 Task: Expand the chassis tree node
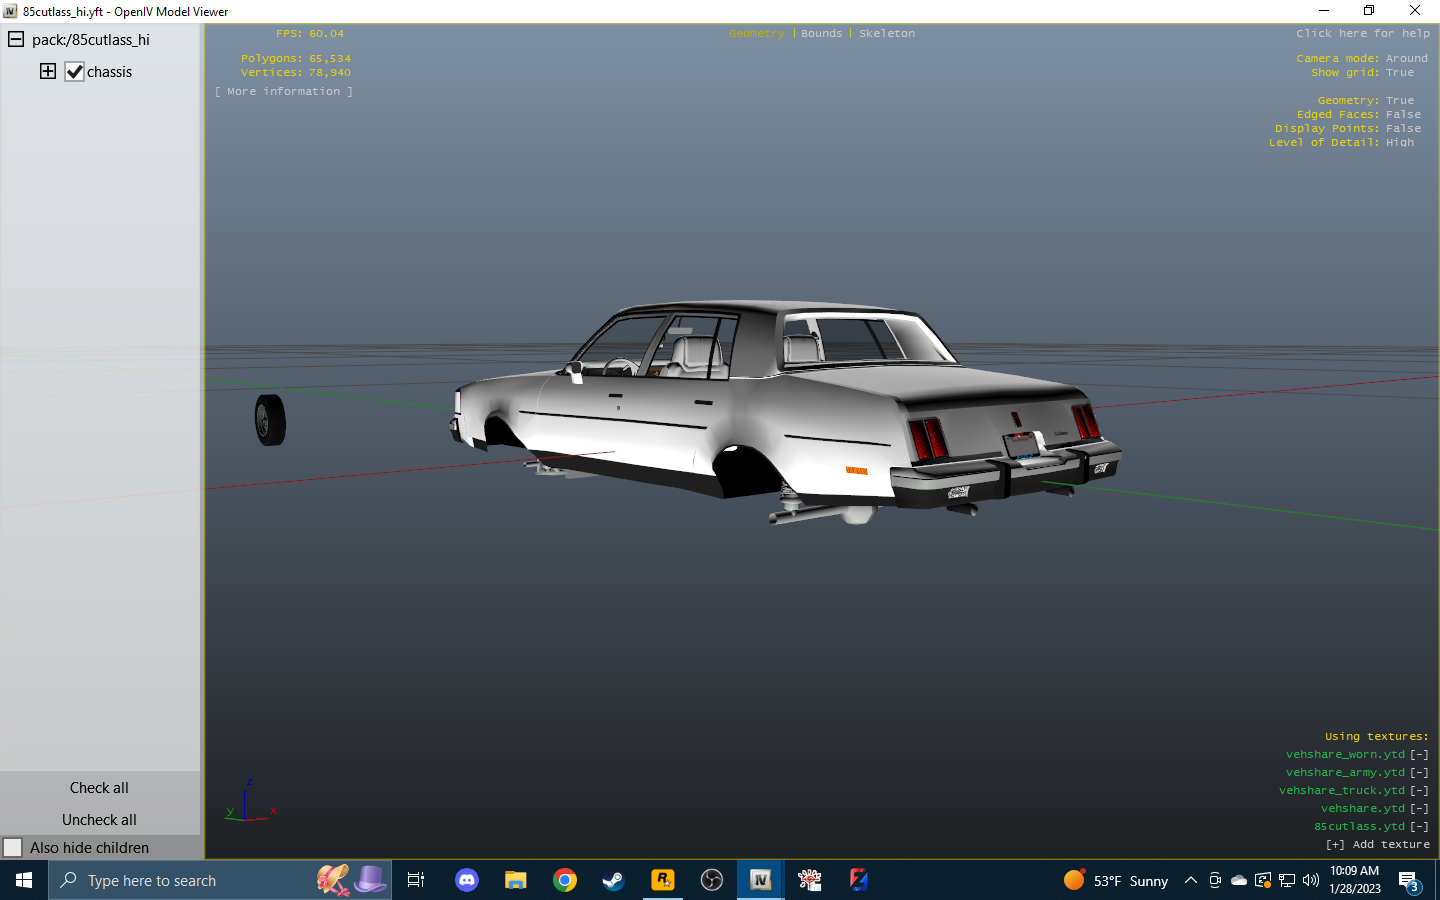[48, 71]
